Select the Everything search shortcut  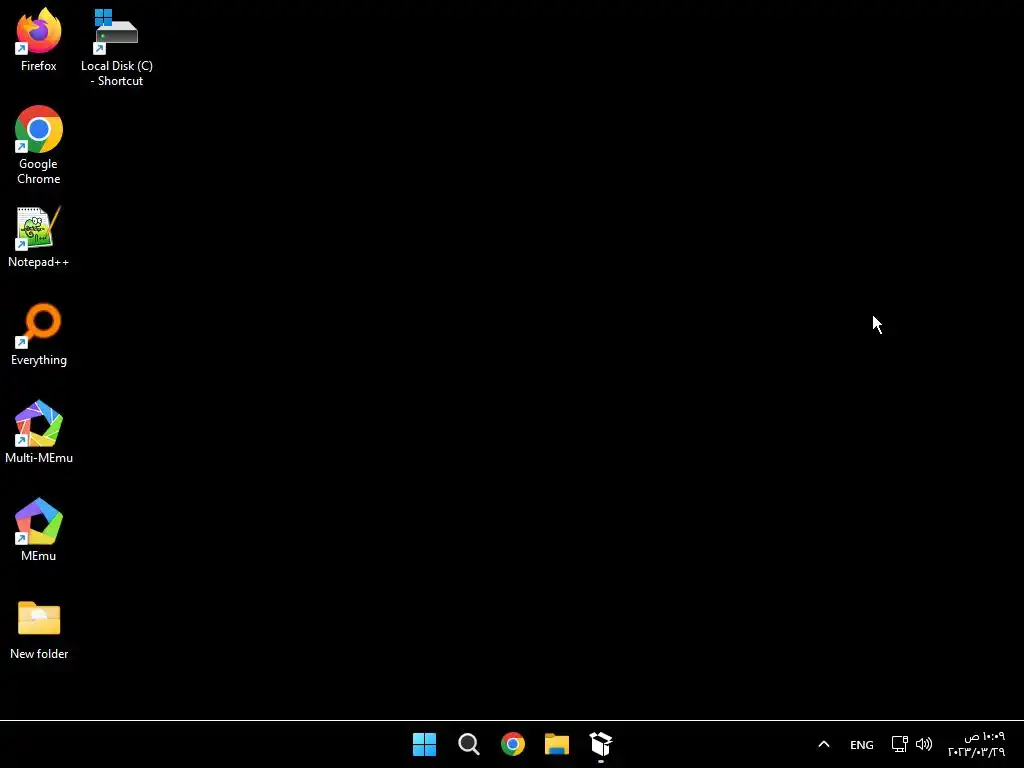click(x=39, y=334)
